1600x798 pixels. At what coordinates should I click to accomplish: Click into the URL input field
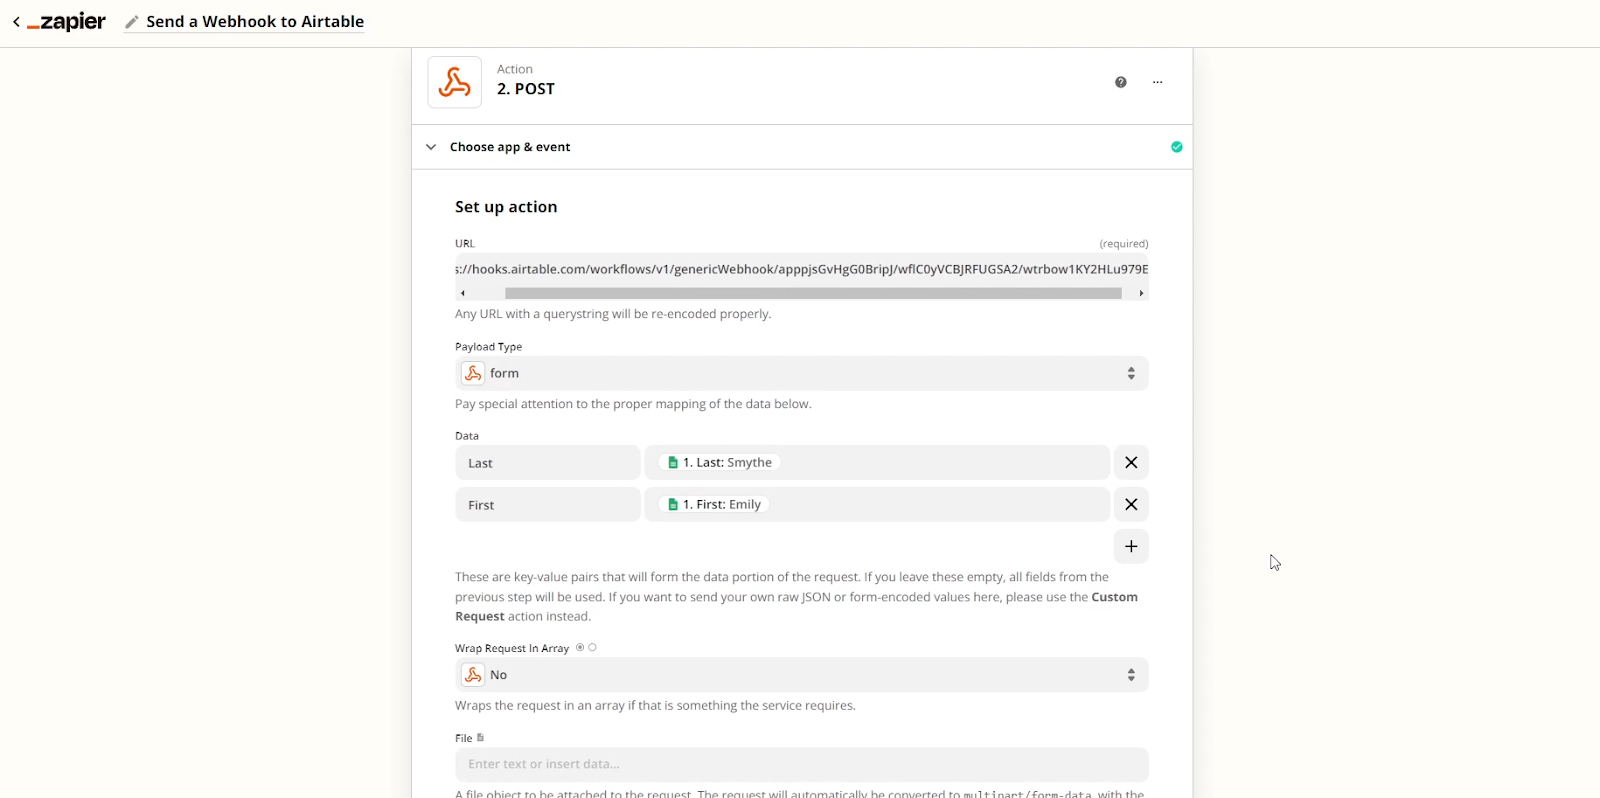[x=802, y=269]
